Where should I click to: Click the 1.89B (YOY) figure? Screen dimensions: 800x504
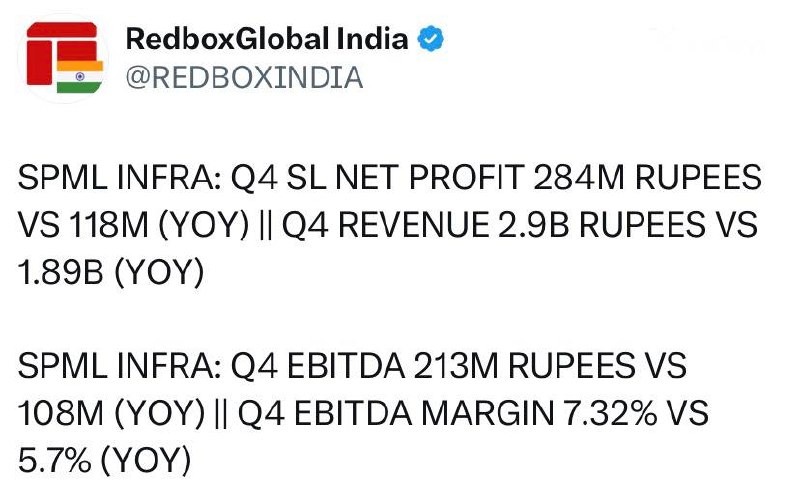tap(111, 272)
